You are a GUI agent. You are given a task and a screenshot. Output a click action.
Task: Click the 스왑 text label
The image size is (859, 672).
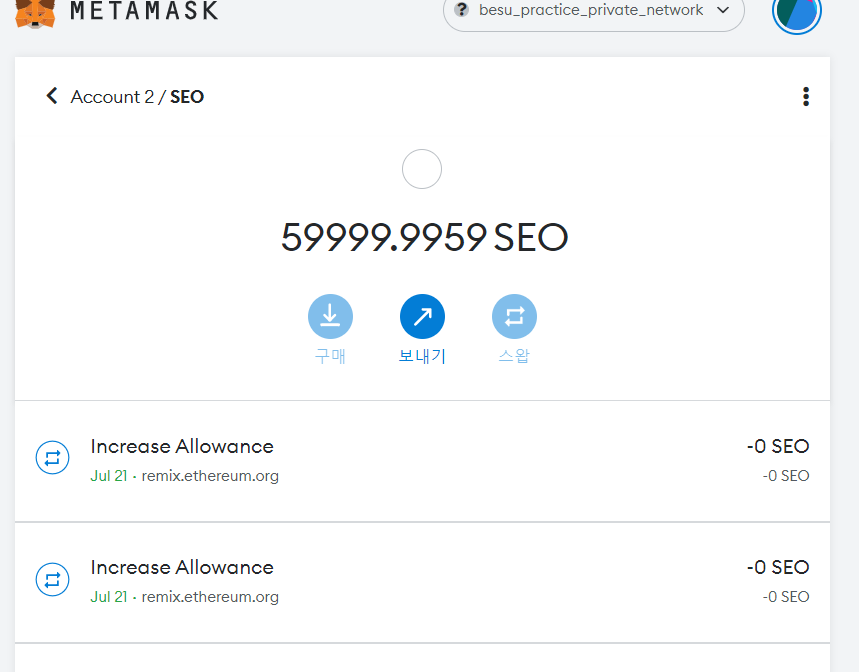[514, 356]
